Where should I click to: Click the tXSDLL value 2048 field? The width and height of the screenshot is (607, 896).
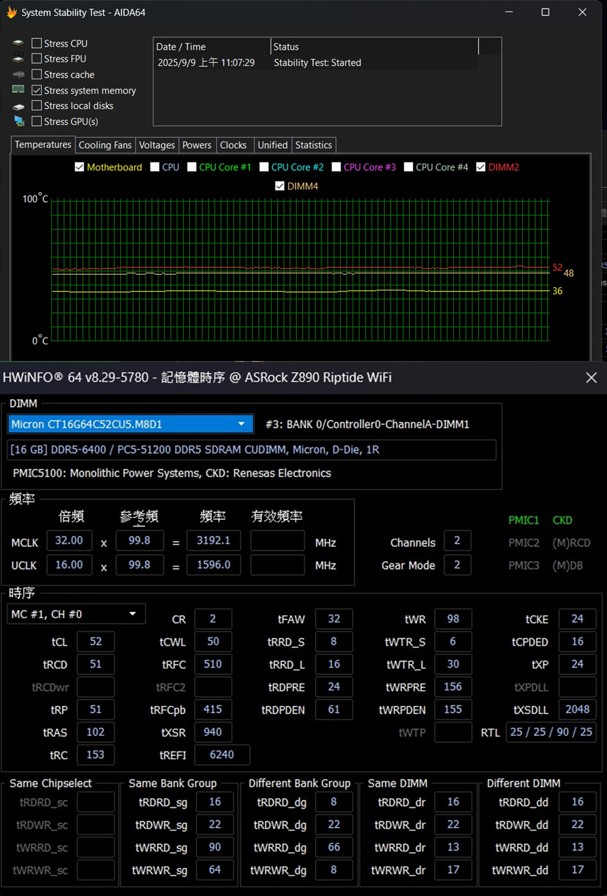pos(577,710)
